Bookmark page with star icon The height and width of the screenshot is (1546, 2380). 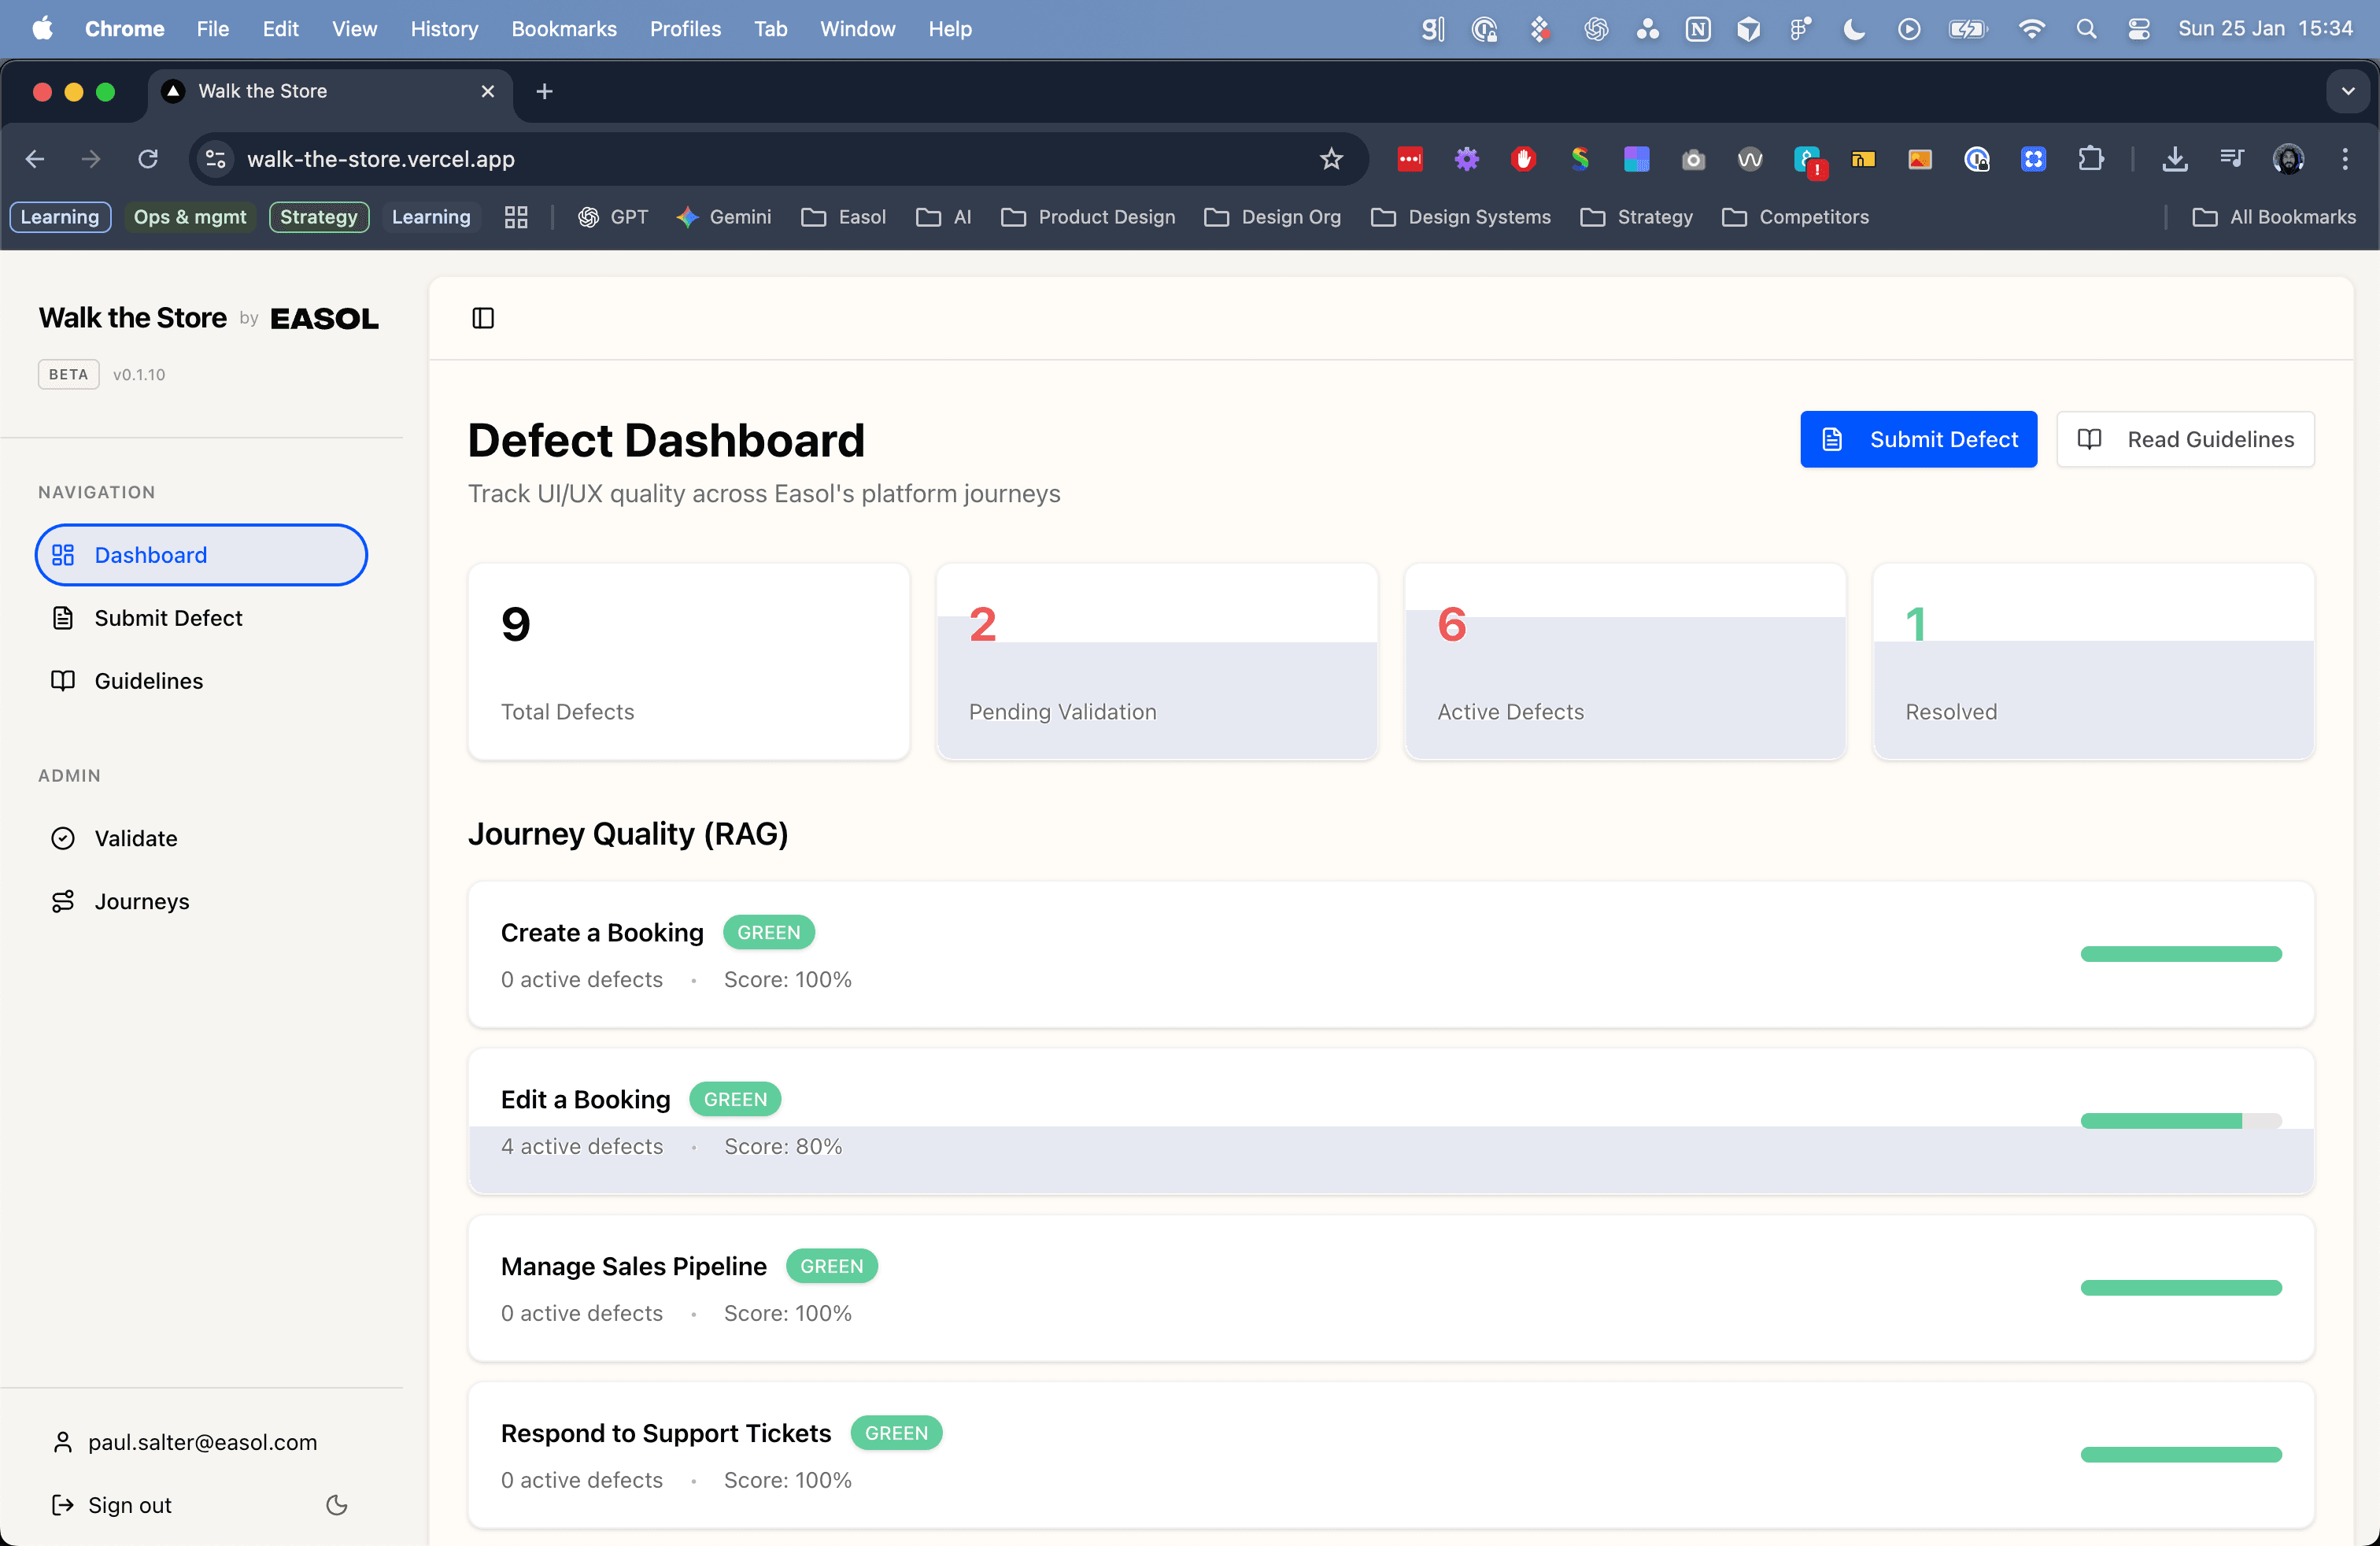tap(1331, 159)
